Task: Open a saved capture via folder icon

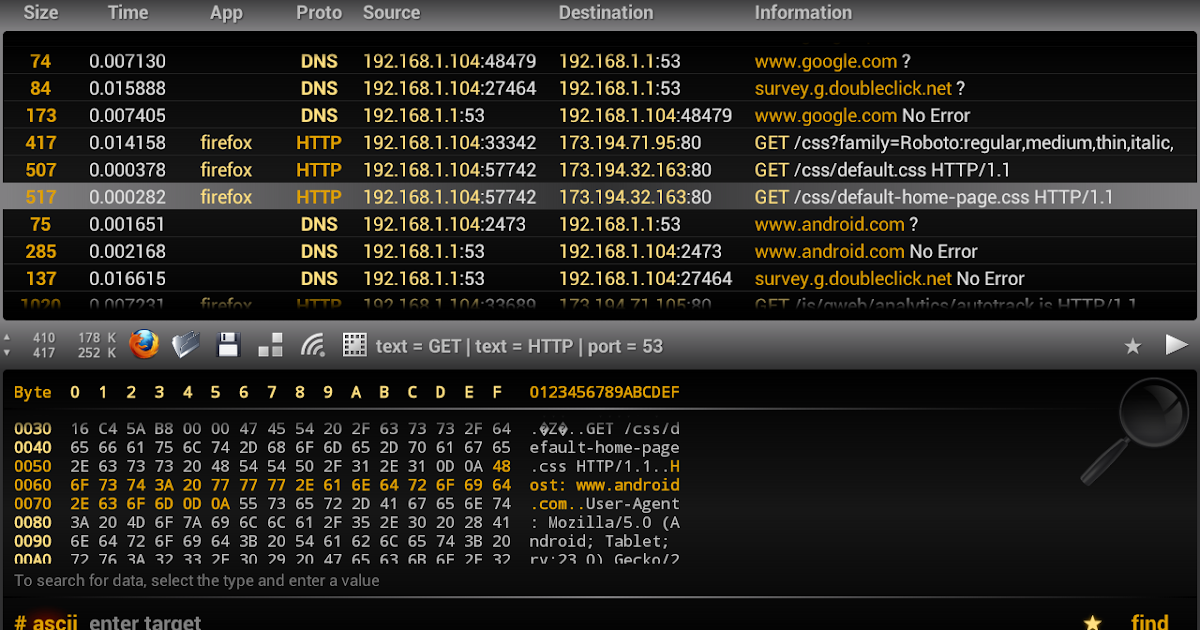Action: (186, 343)
